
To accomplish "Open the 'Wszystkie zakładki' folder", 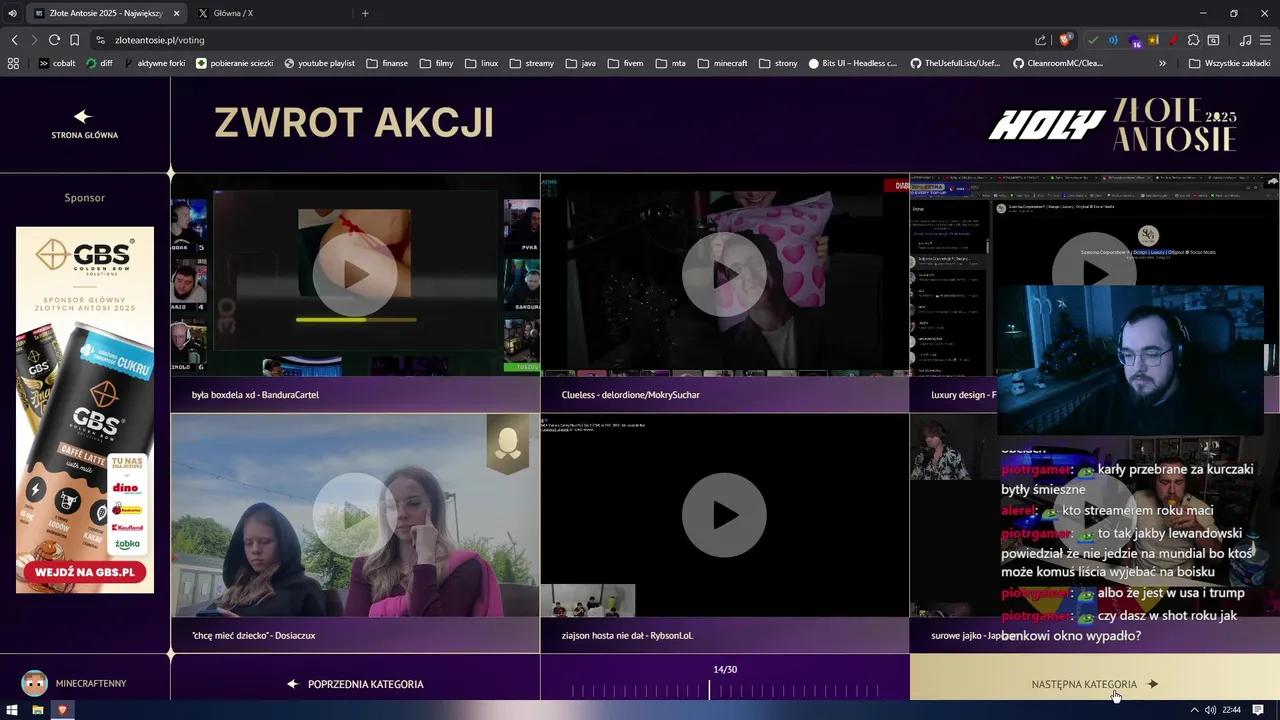I will 1230,63.
